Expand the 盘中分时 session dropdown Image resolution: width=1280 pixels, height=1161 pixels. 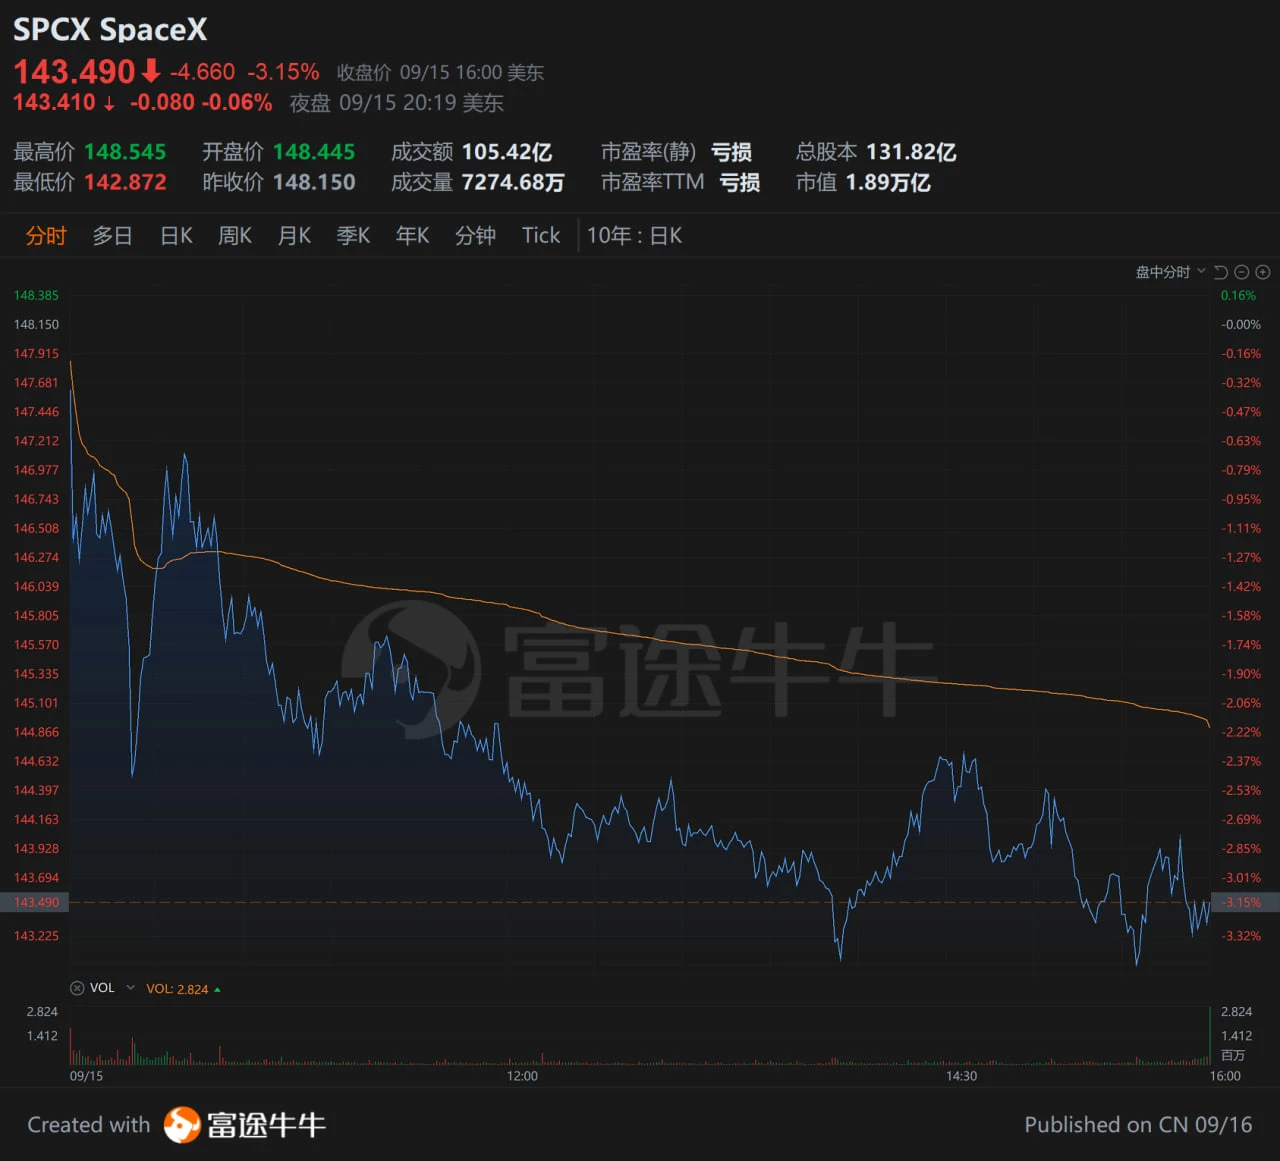pos(1170,272)
